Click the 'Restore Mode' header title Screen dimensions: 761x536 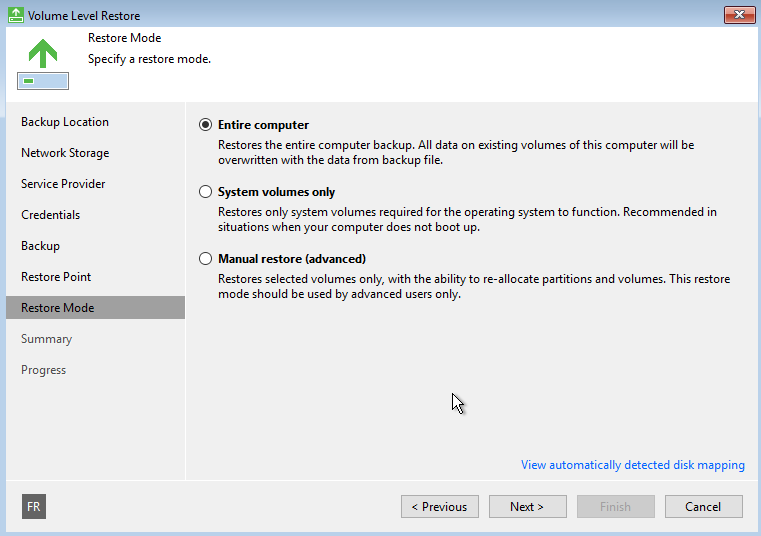[124, 38]
